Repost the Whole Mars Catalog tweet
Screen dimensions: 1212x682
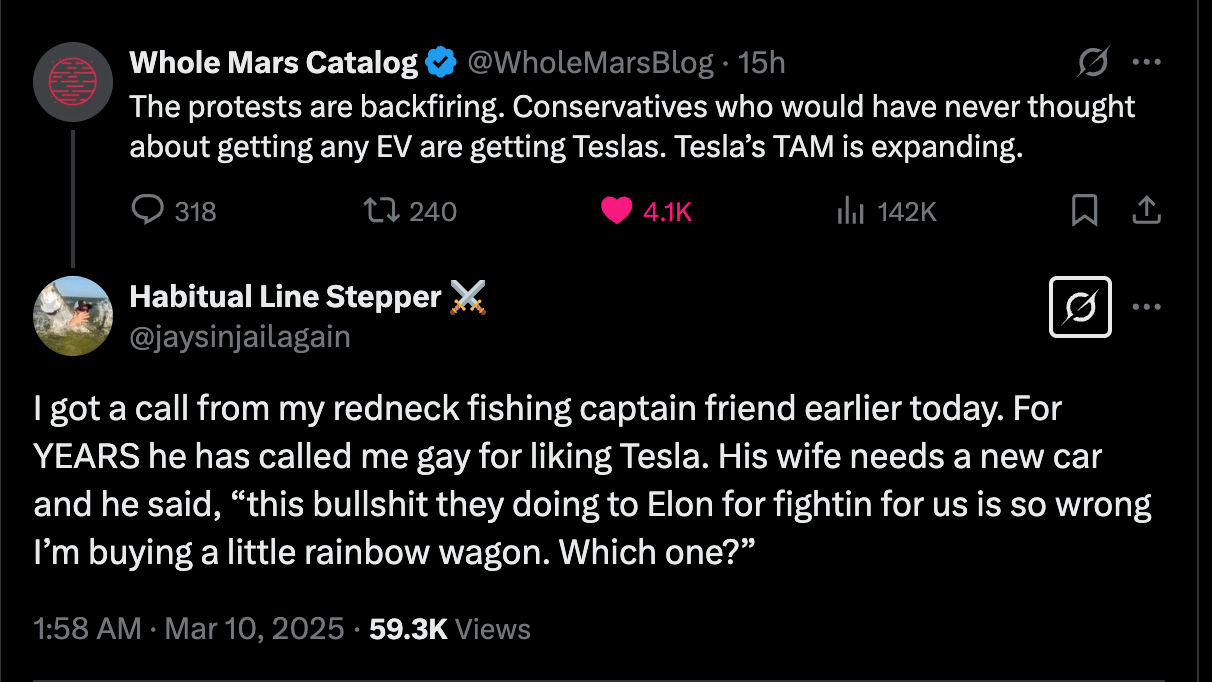[376, 211]
